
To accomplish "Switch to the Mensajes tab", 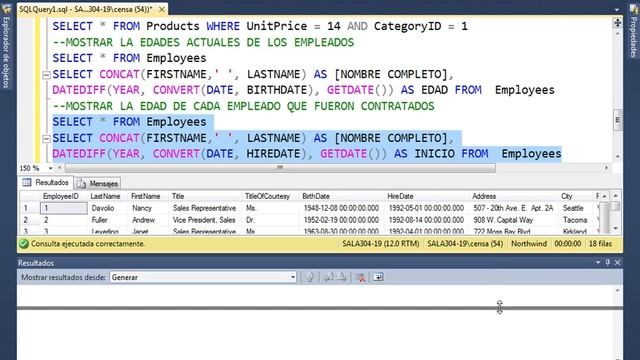I will pos(98,183).
